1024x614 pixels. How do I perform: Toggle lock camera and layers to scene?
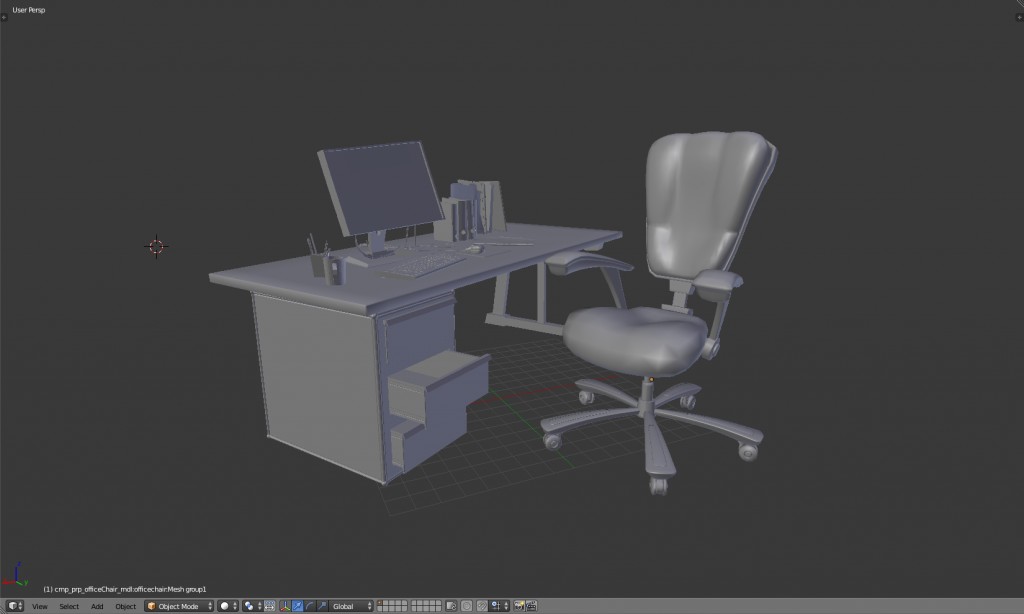[450, 605]
